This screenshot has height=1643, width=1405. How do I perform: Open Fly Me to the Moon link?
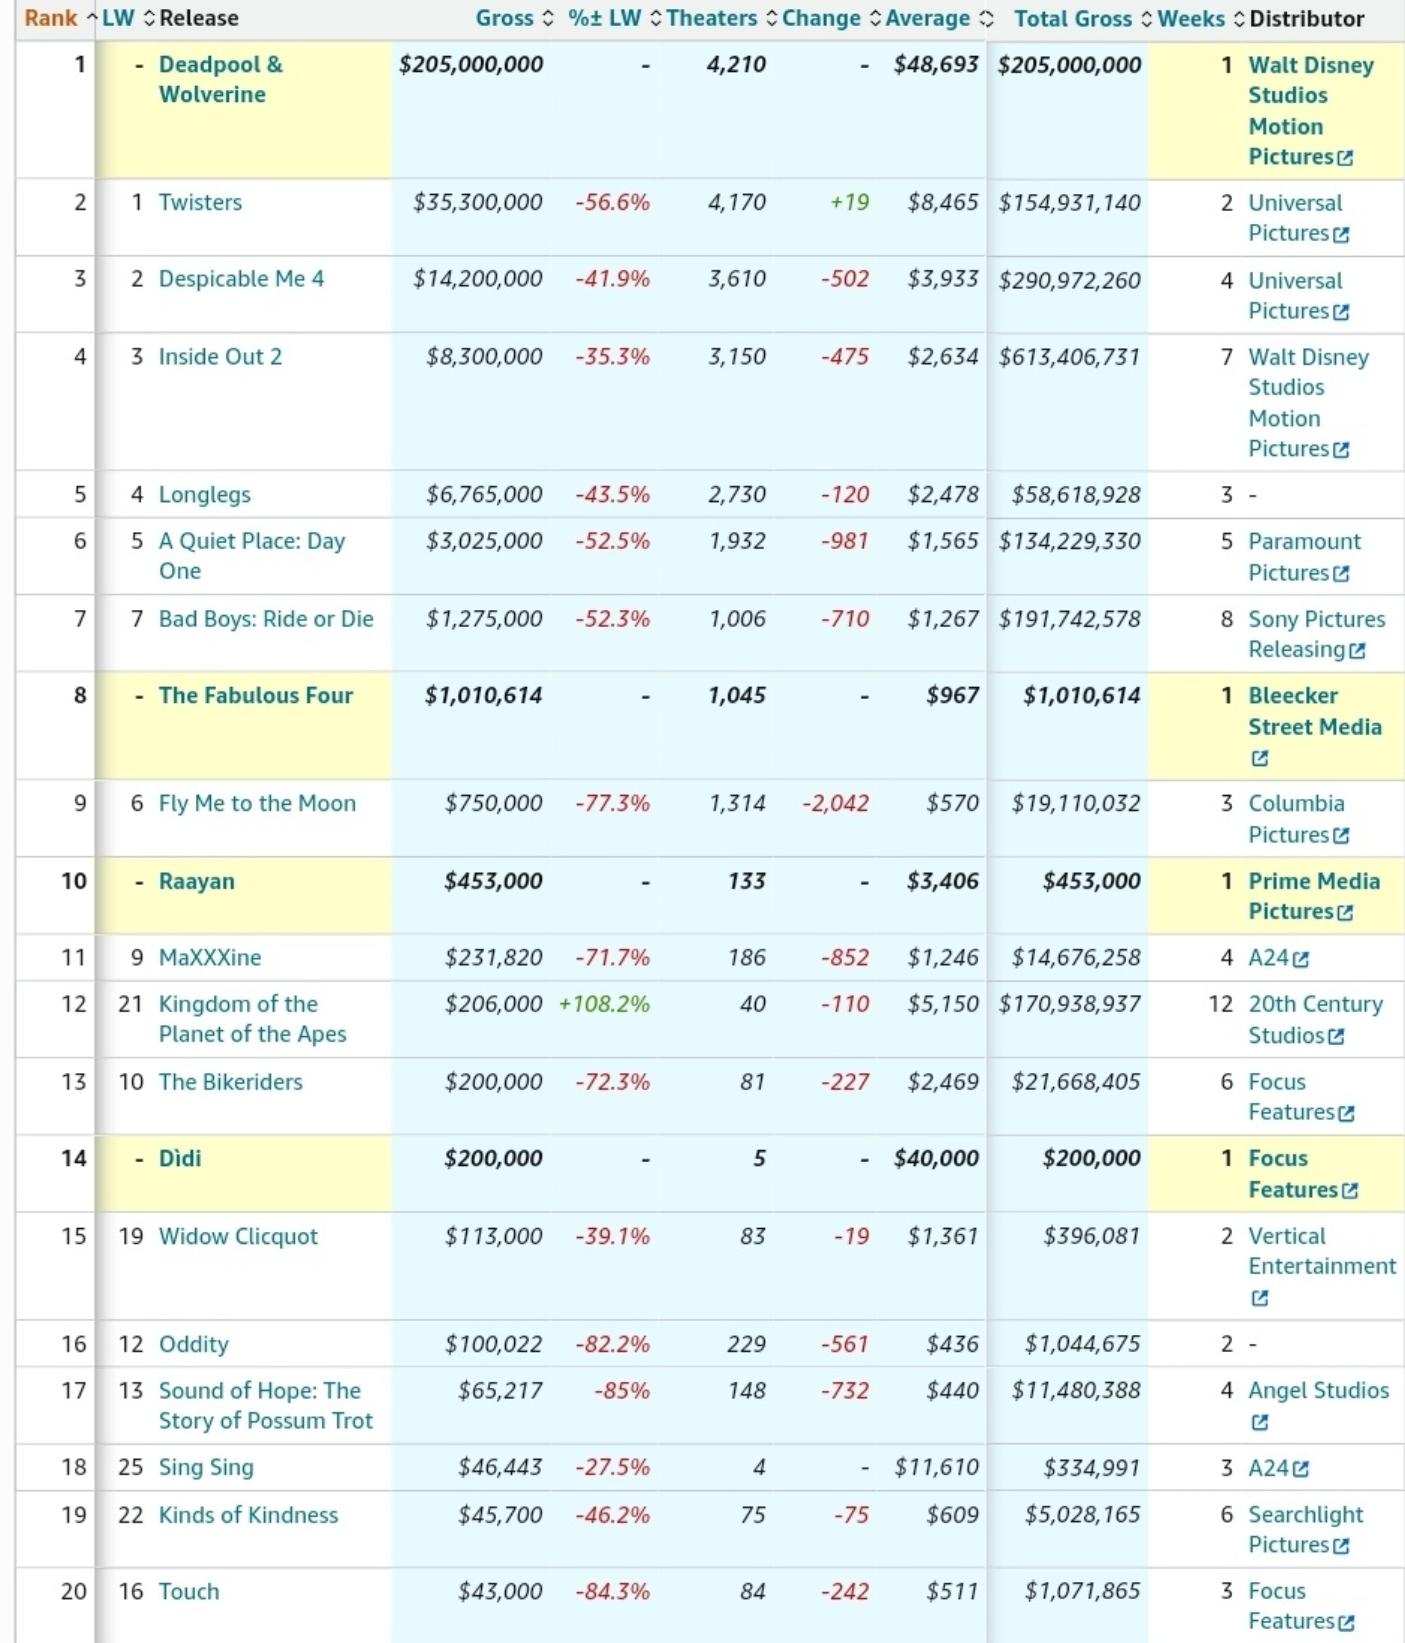[x=257, y=804]
